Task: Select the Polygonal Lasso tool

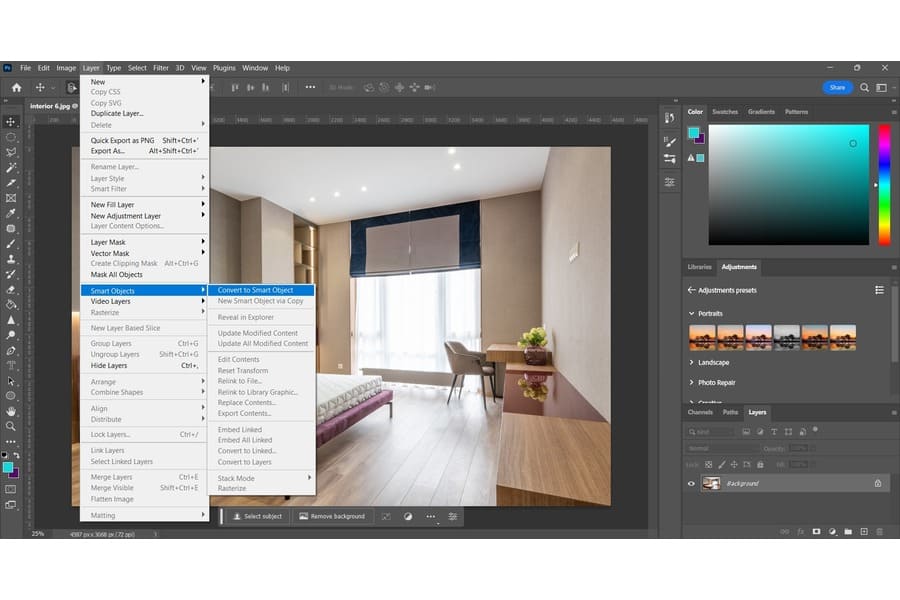Action: 10,153
